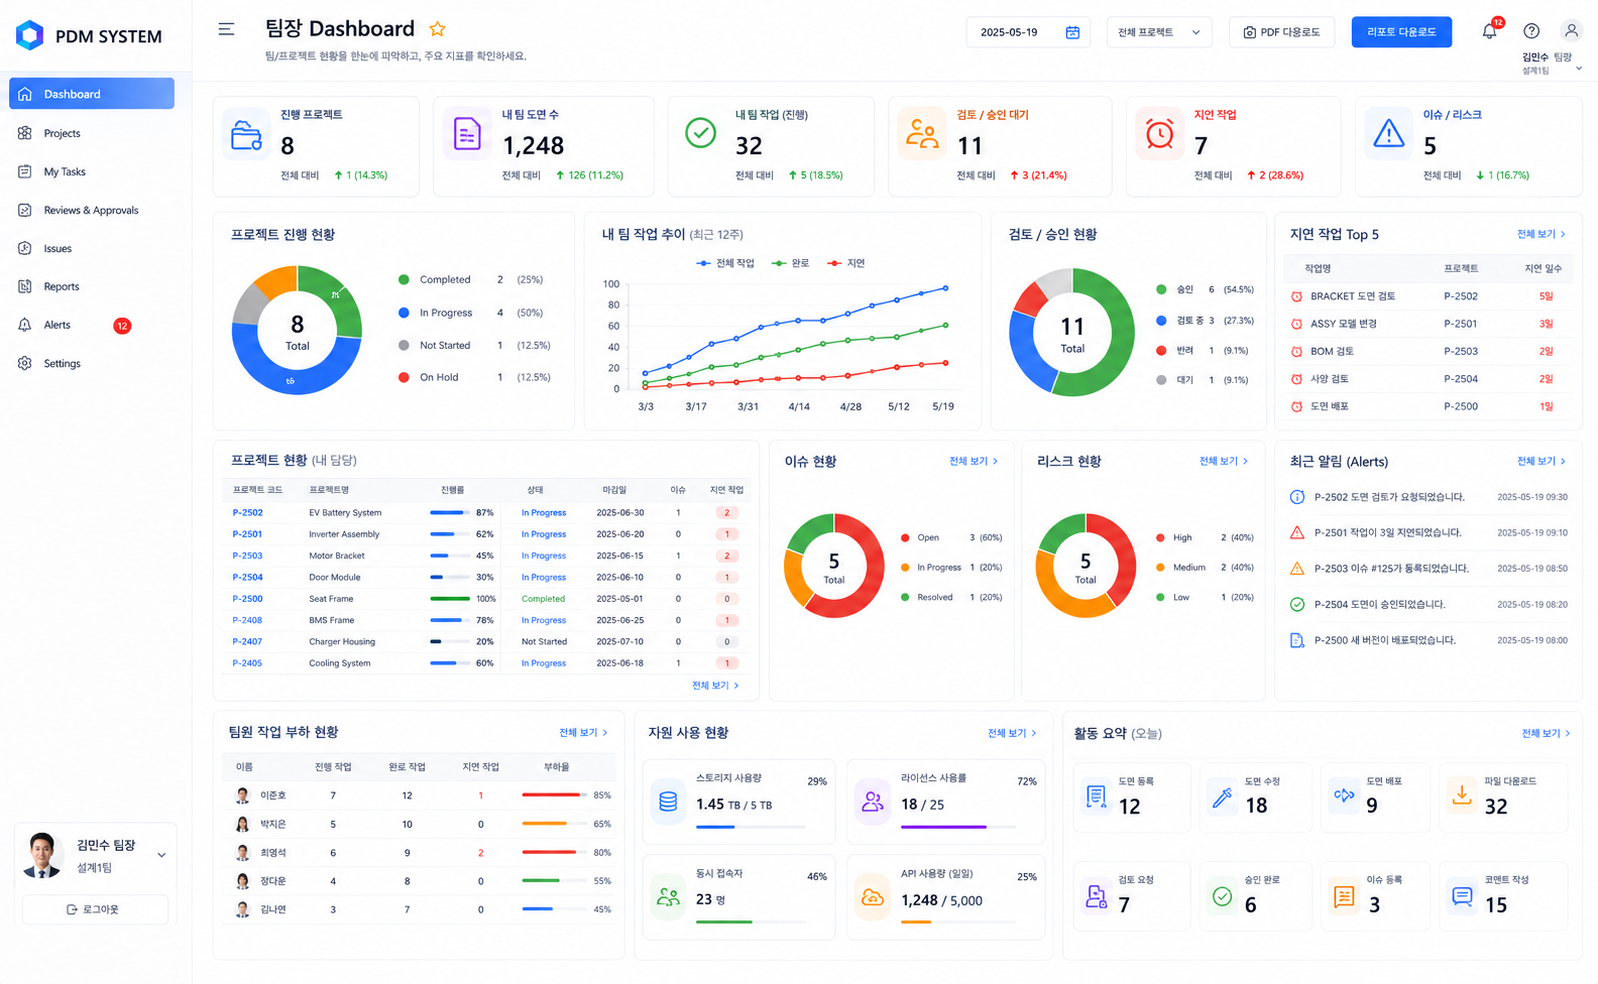This screenshot has width=1598, height=984.
Task: Click the 도면 등록 activity icon
Action: coord(1096,796)
